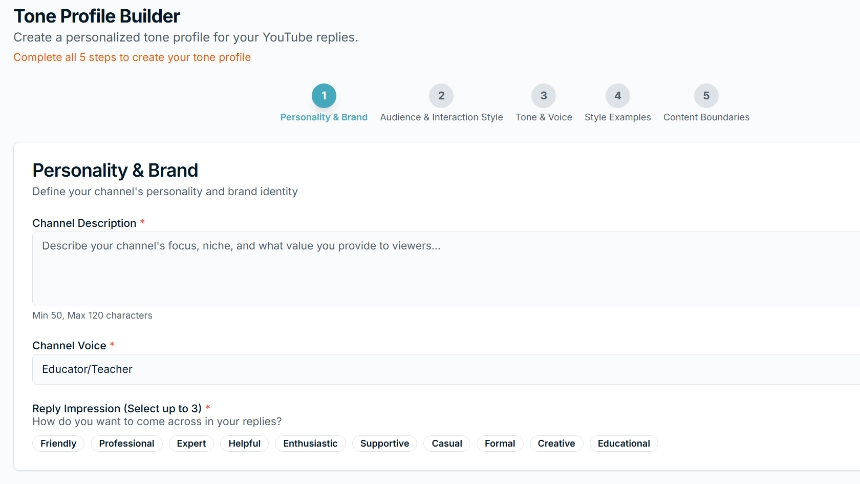
Task: Click the Personality & Brand step label
Action: (x=323, y=117)
